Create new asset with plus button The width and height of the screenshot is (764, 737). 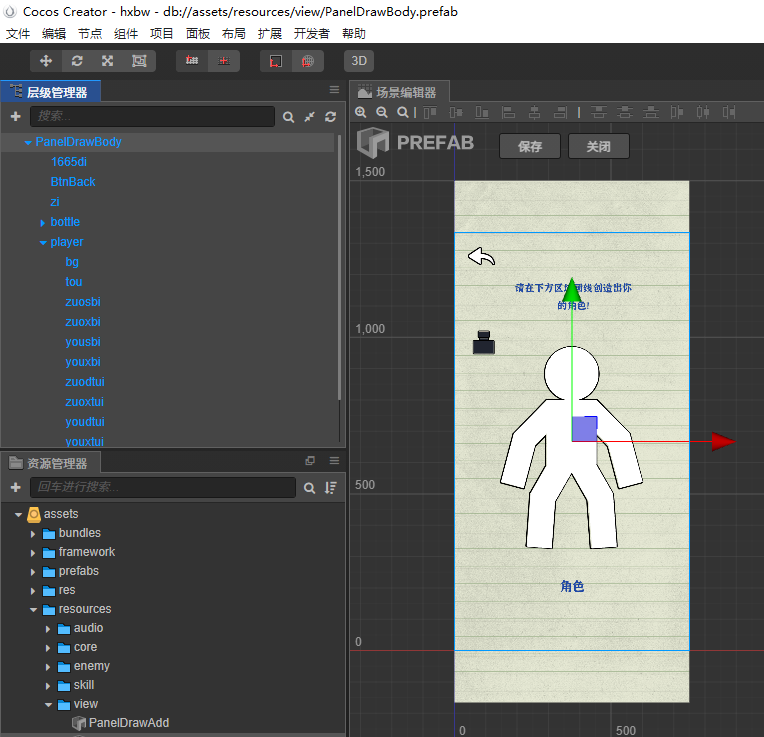(x=16, y=488)
